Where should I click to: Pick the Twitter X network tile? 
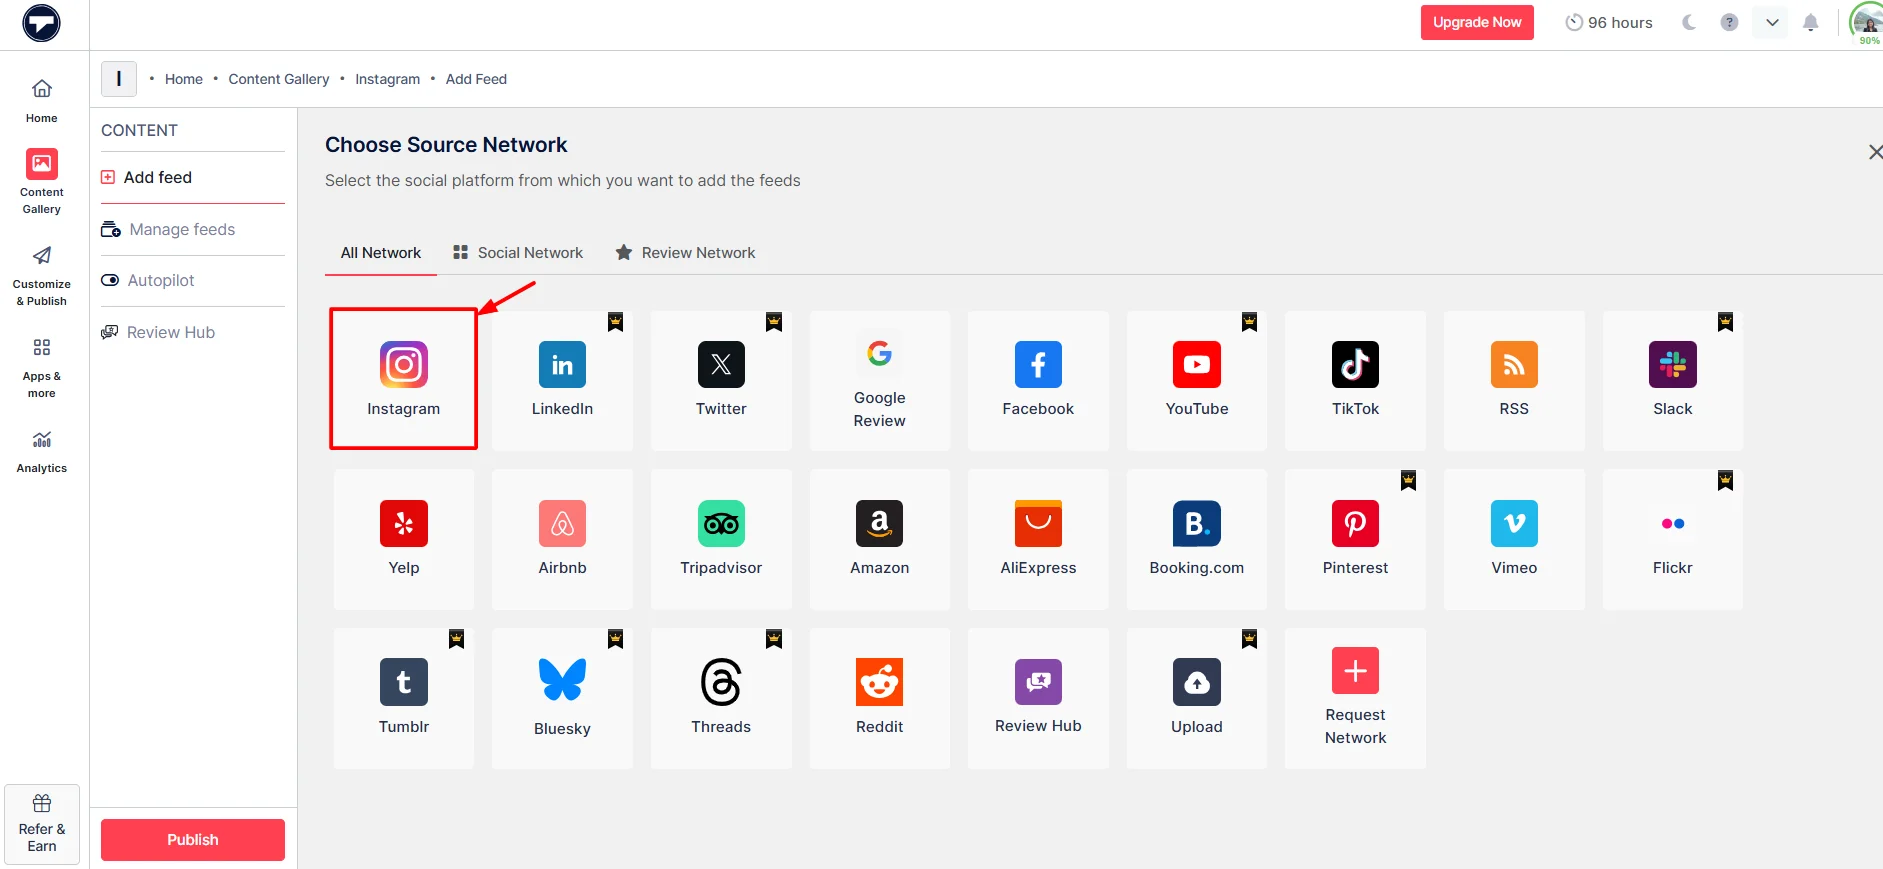coord(721,380)
